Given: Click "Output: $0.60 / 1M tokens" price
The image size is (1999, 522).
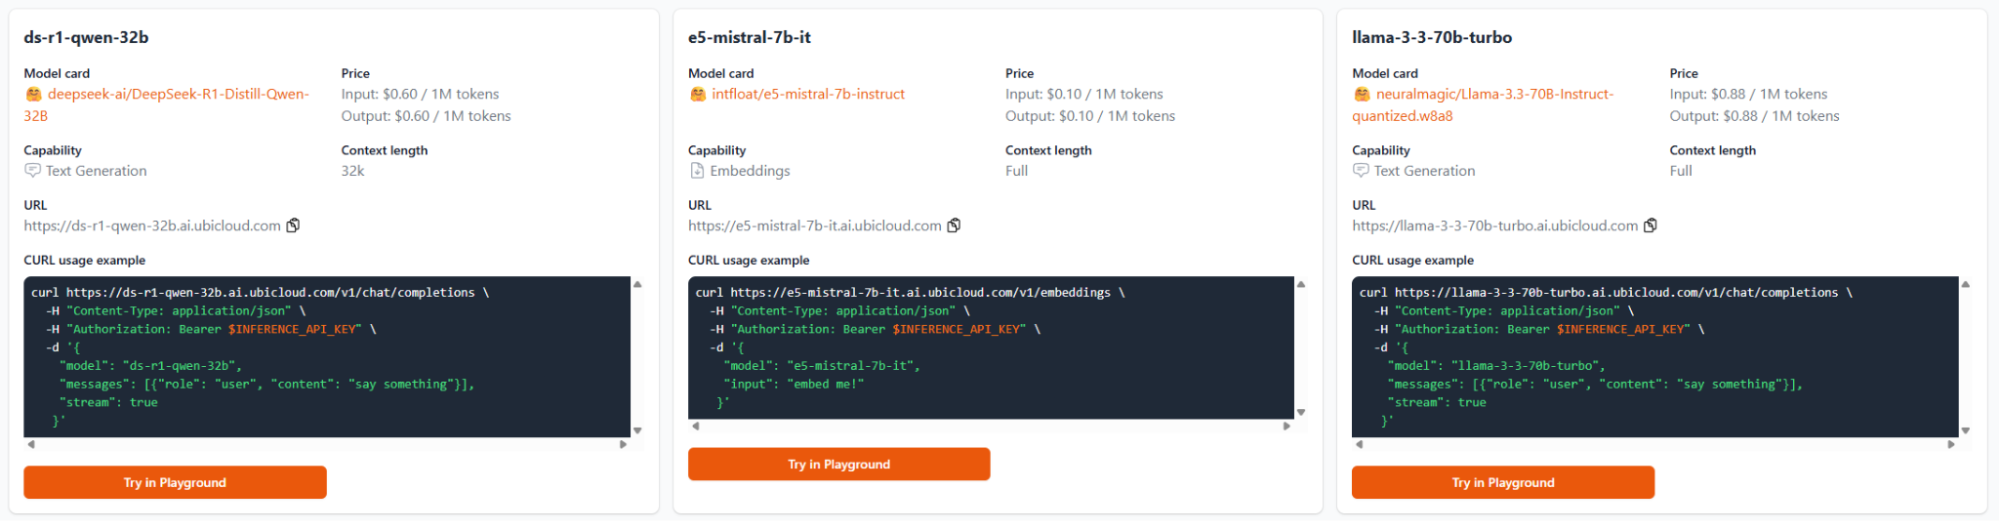Looking at the screenshot, I should pos(426,116).
